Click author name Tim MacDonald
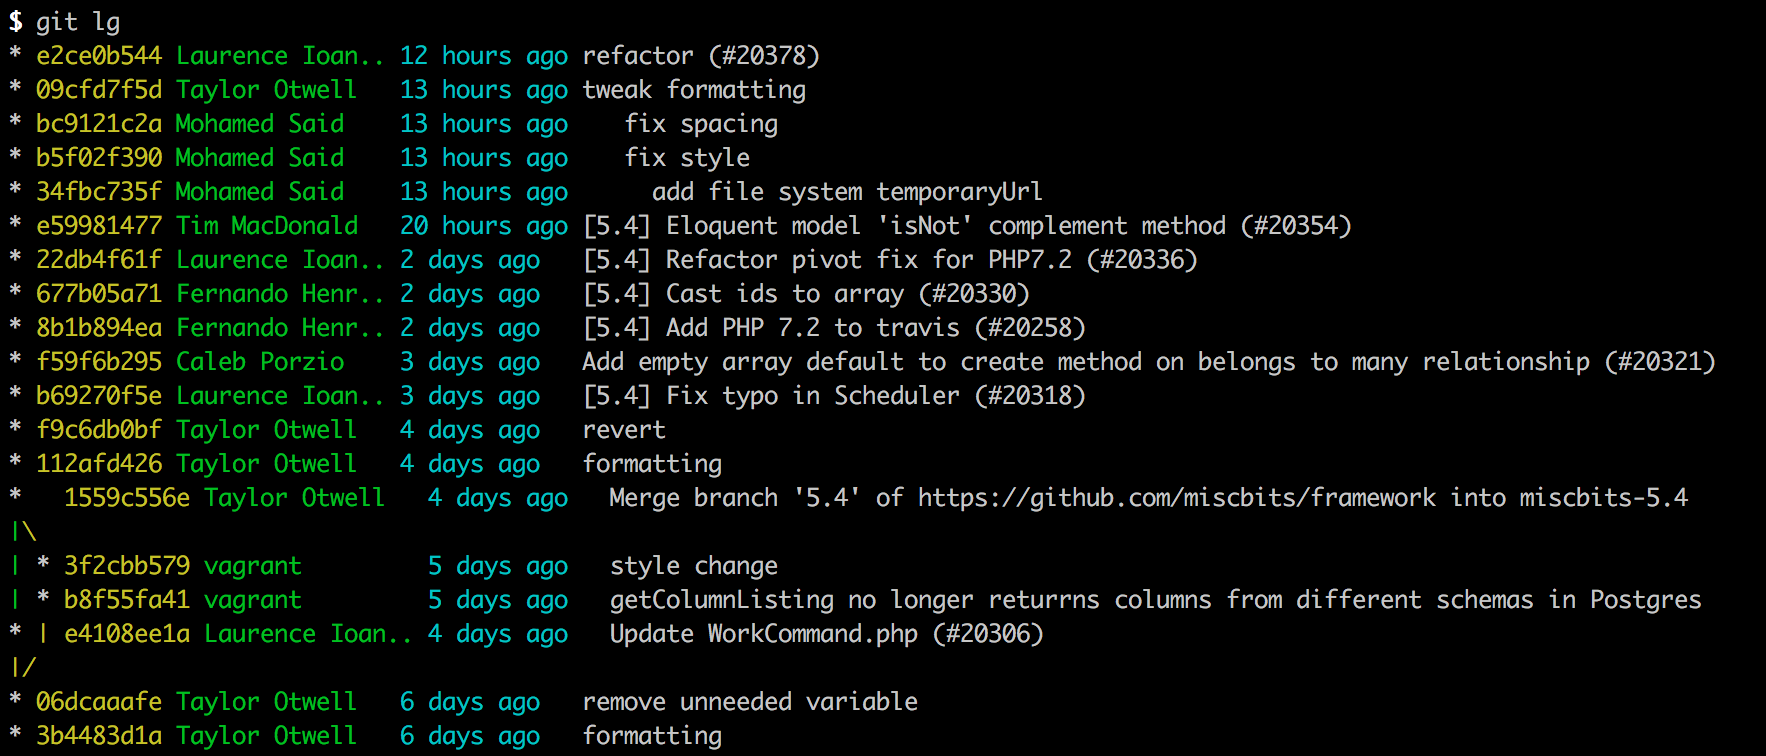The height and width of the screenshot is (756, 1766). [x=267, y=226]
